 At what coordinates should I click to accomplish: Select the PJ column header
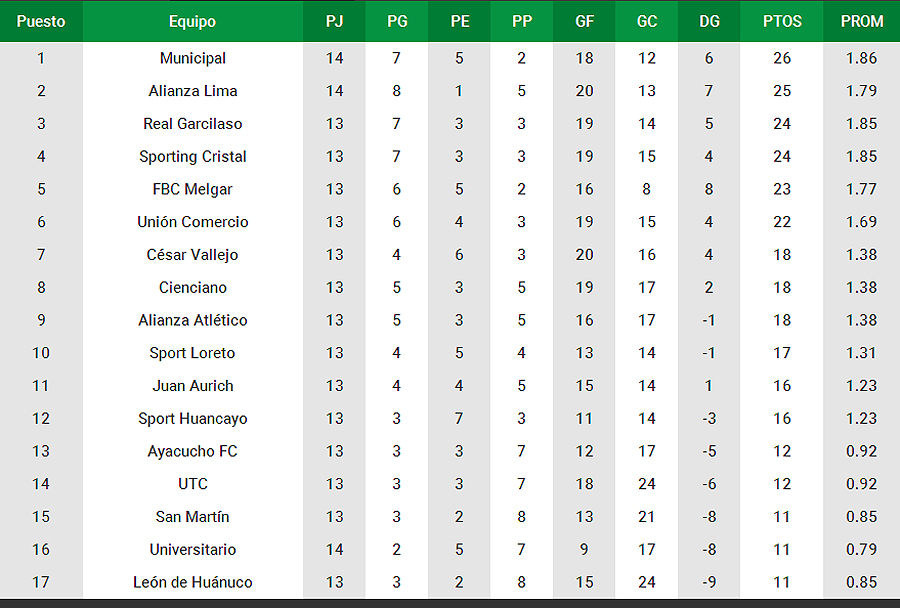[335, 21]
